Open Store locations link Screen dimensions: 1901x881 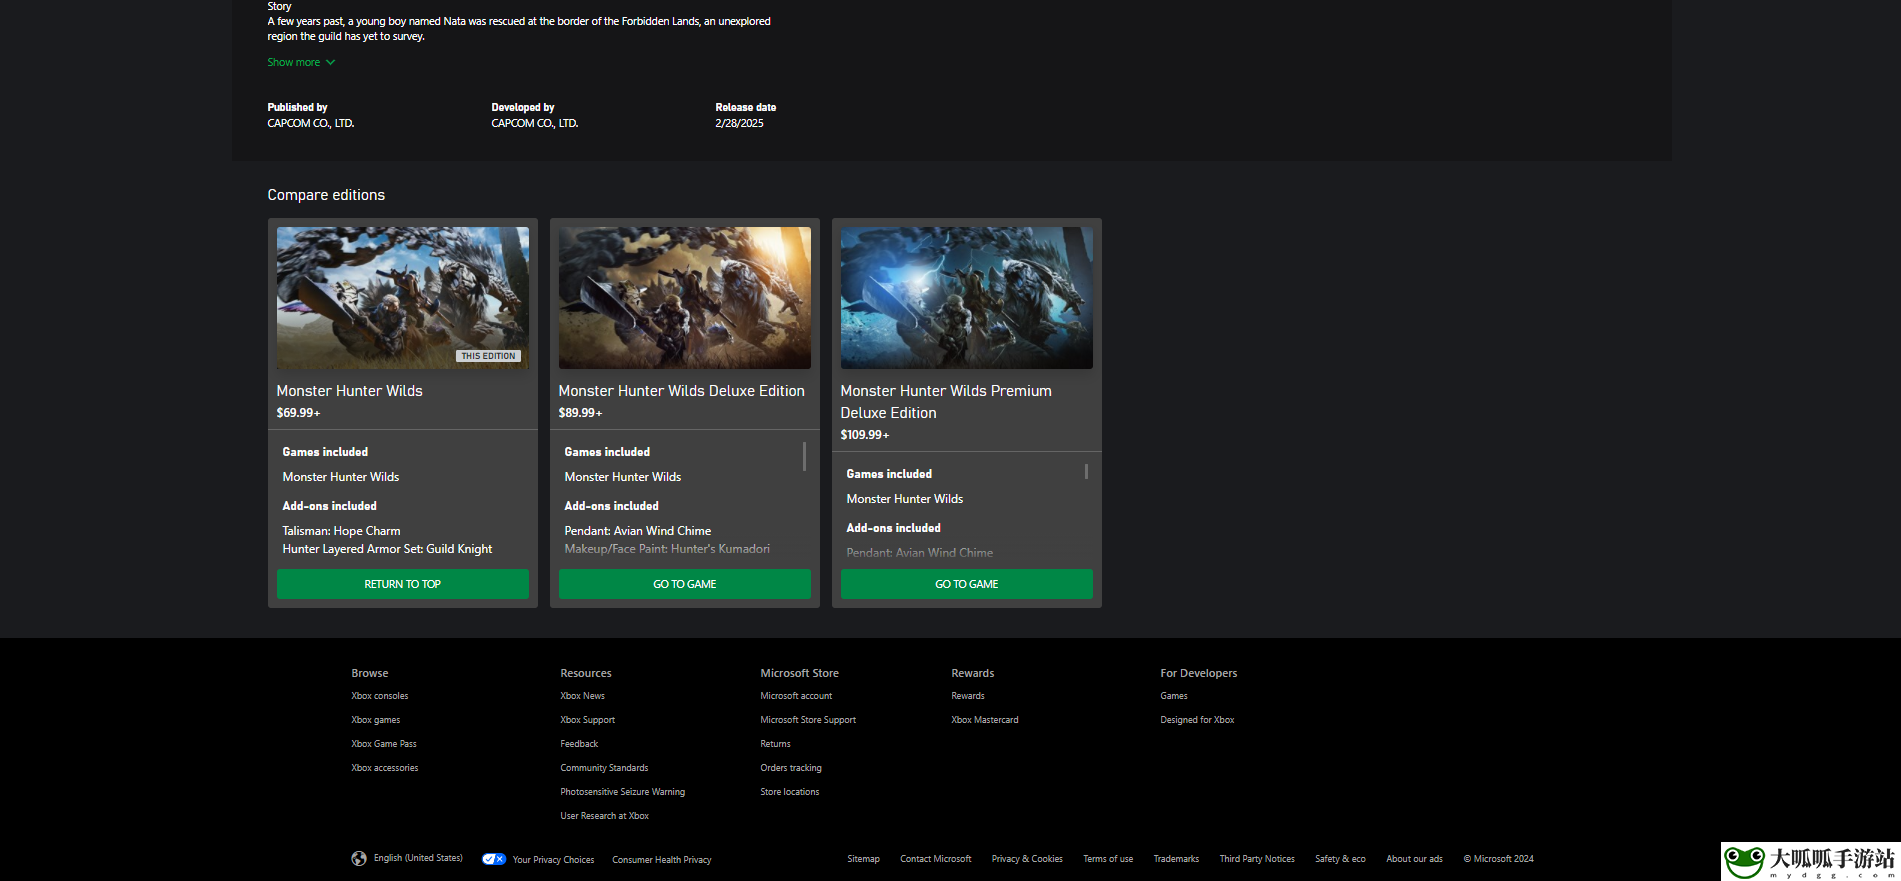click(790, 792)
